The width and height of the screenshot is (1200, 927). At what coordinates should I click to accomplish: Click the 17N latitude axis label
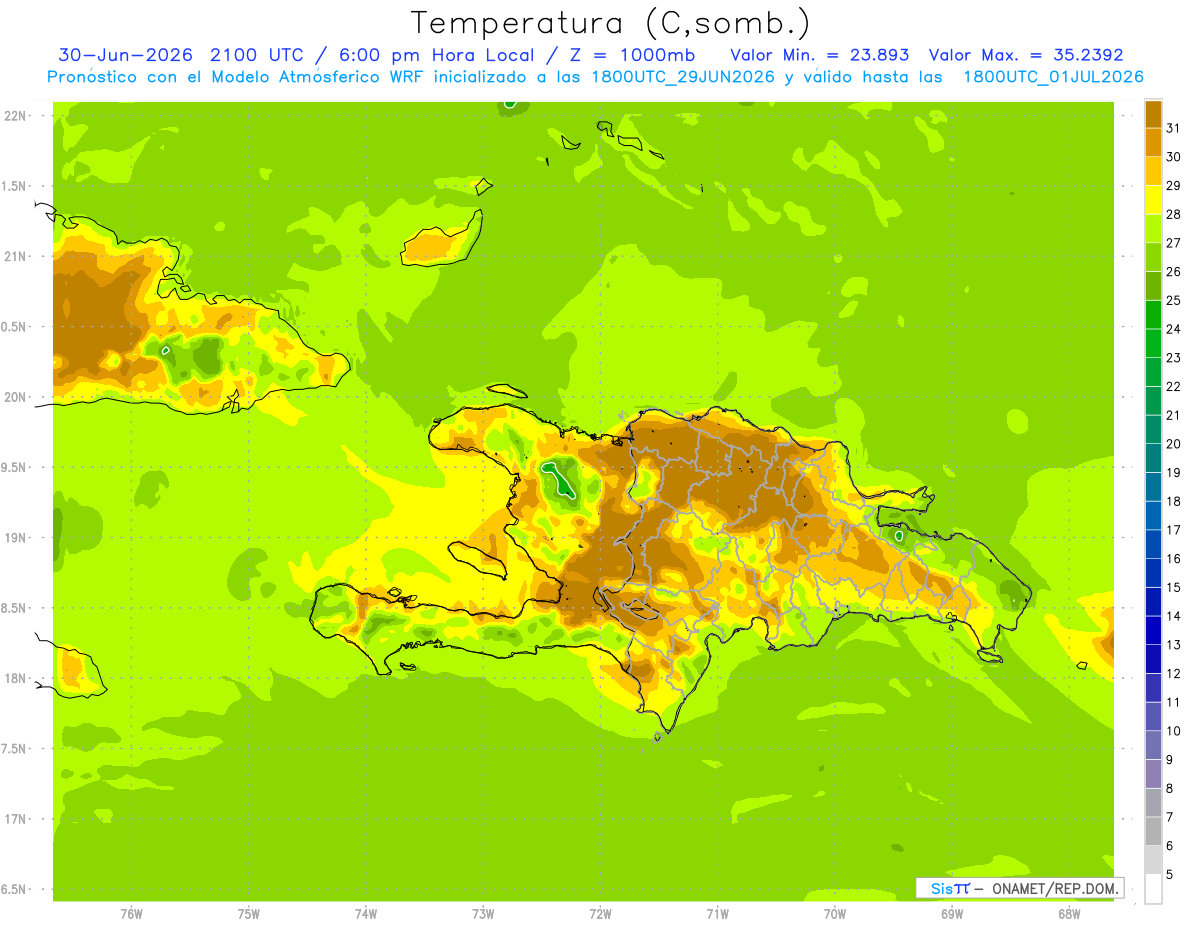(x=16, y=820)
